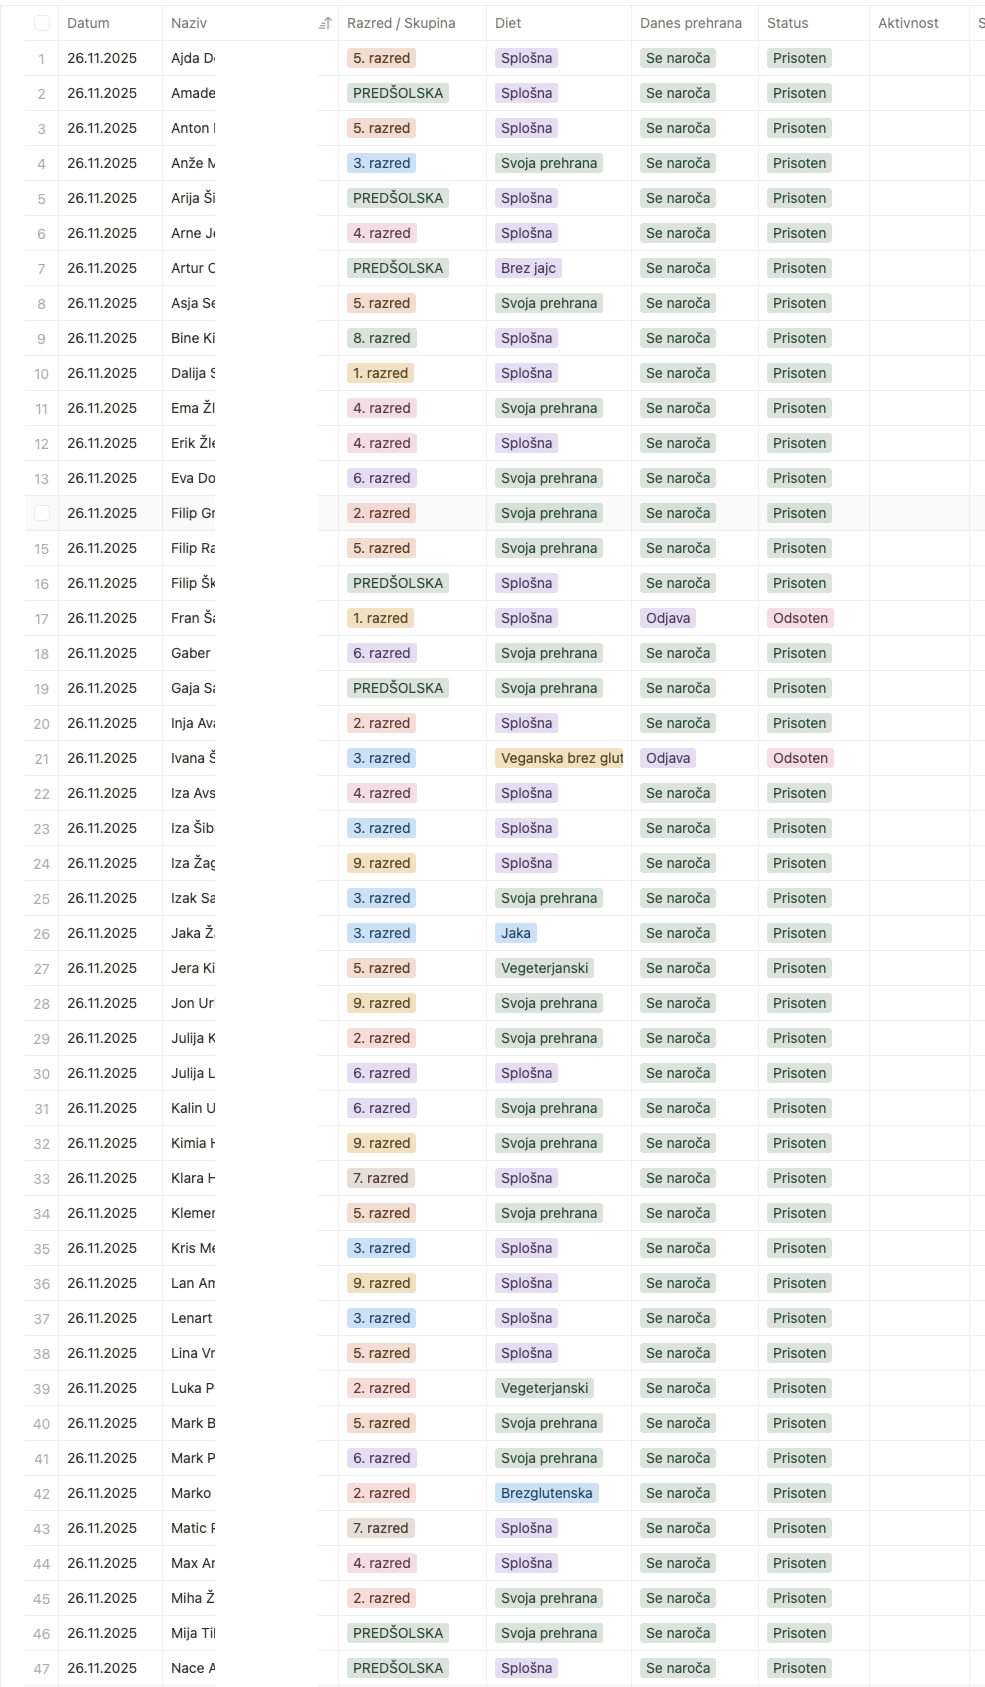The height and width of the screenshot is (1687, 985).
Task: Open the Brez jajc diet tag for Artur
Action: 529,268
